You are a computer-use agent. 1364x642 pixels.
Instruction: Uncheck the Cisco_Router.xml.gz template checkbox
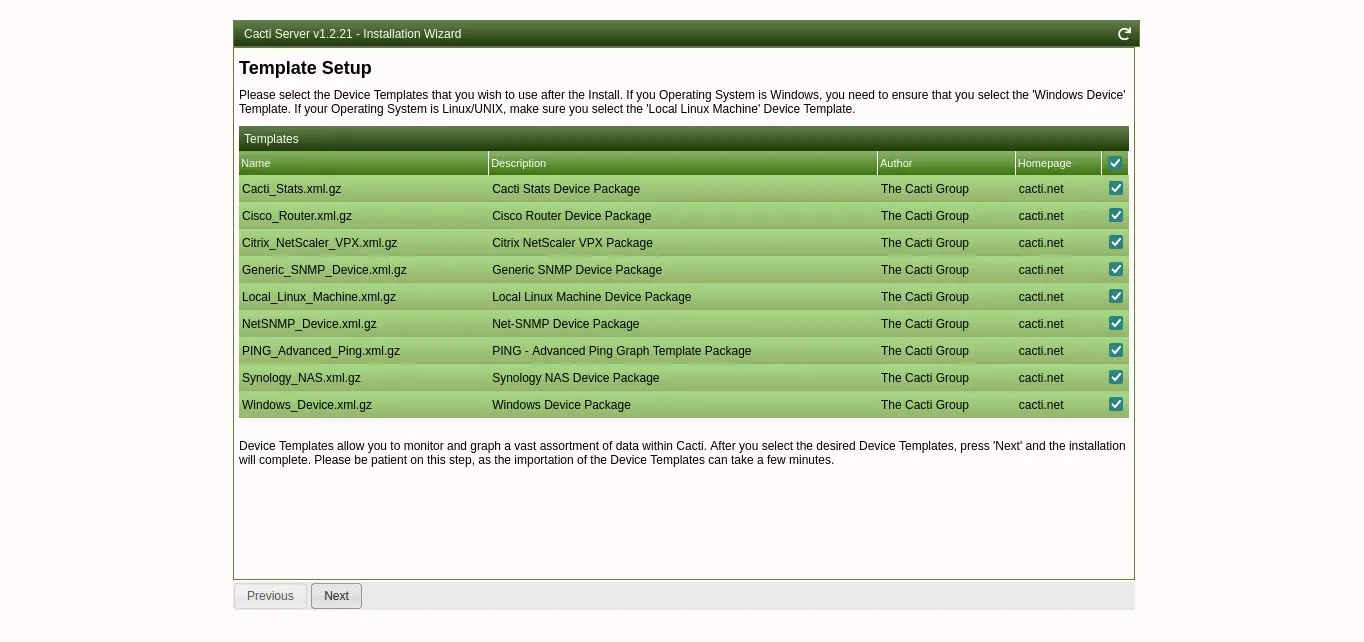pos(1116,215)
